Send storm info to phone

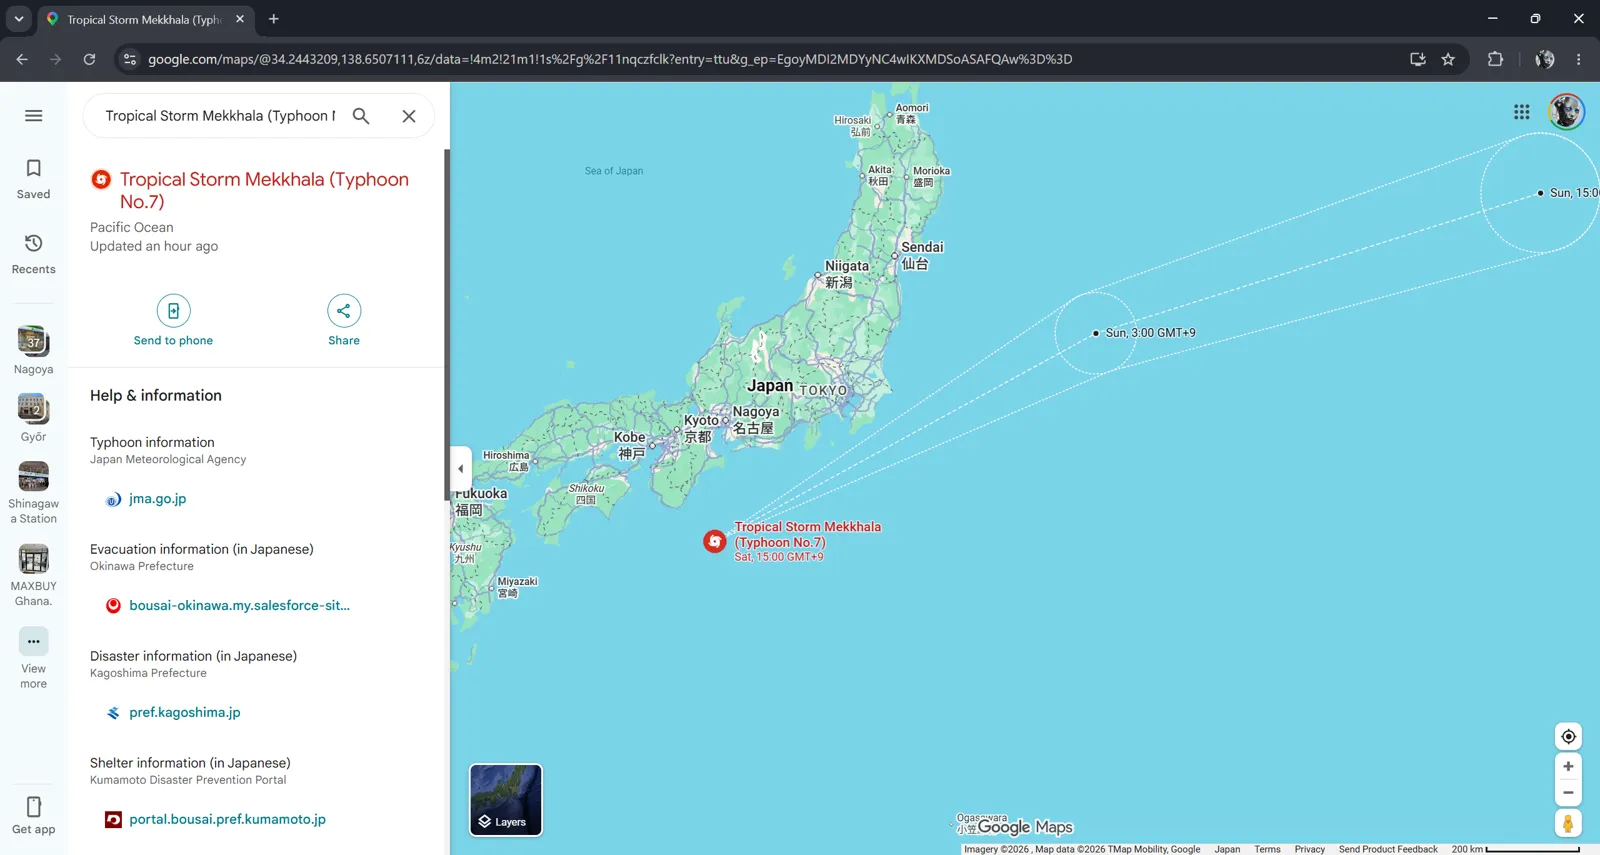(173, 321)
